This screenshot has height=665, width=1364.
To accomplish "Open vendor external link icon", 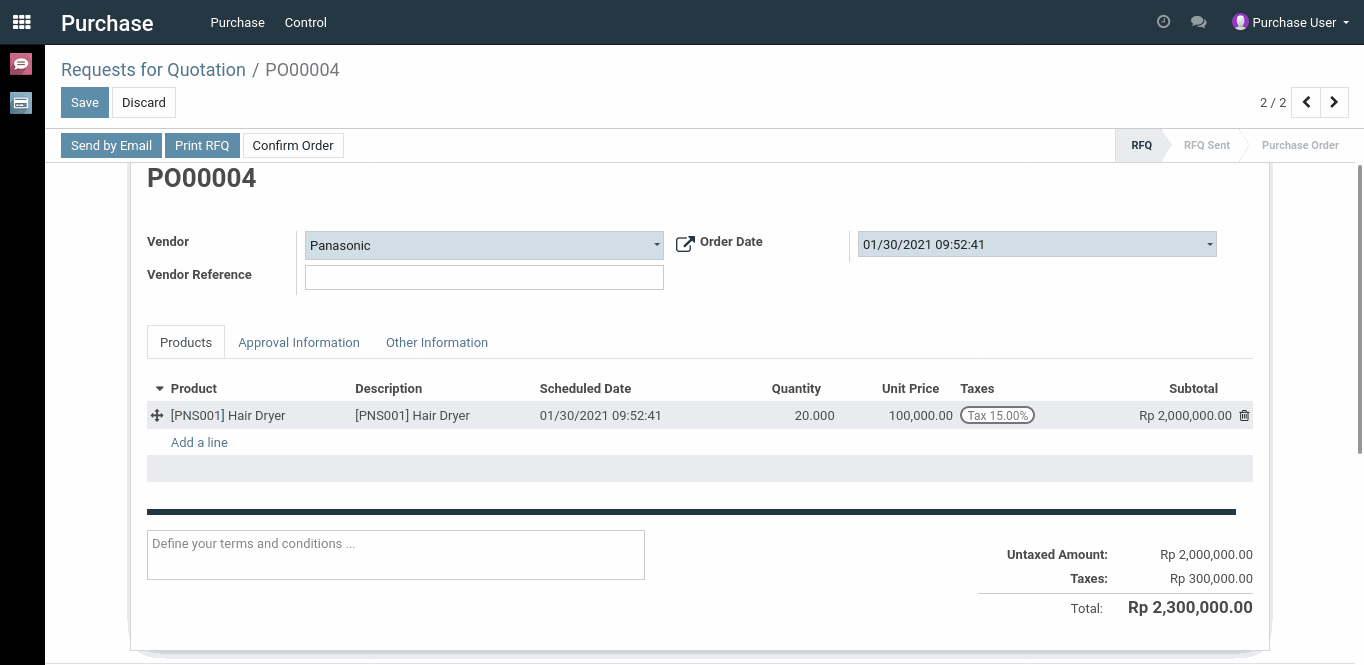I will tap(685, 244).
